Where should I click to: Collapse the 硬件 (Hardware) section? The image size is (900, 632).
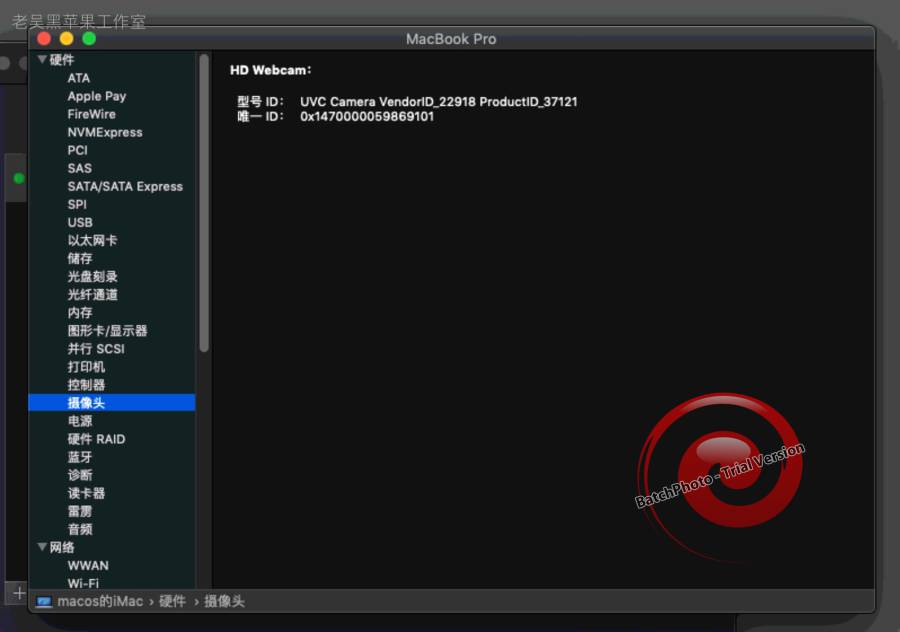[x=42, y=59]
